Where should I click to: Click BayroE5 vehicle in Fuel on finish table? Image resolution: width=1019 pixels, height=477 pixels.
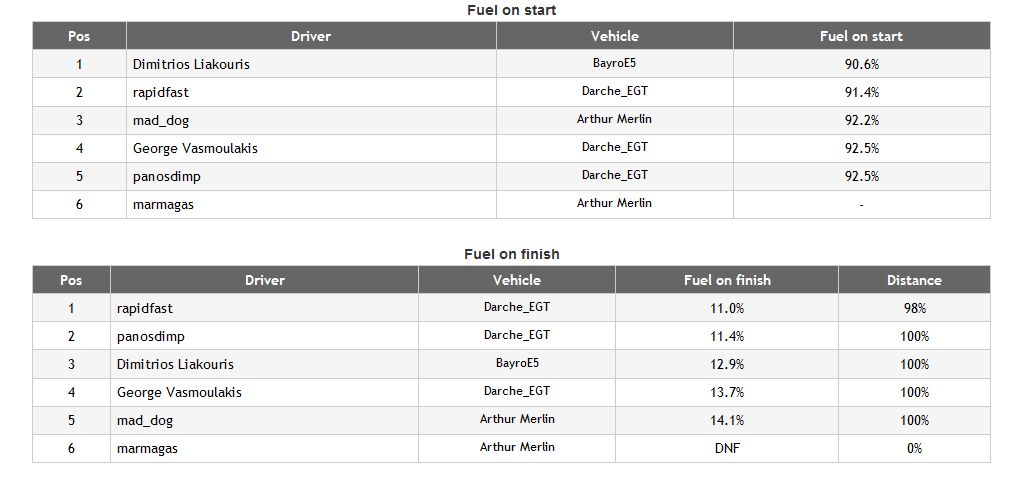click(x=517, y=363)
